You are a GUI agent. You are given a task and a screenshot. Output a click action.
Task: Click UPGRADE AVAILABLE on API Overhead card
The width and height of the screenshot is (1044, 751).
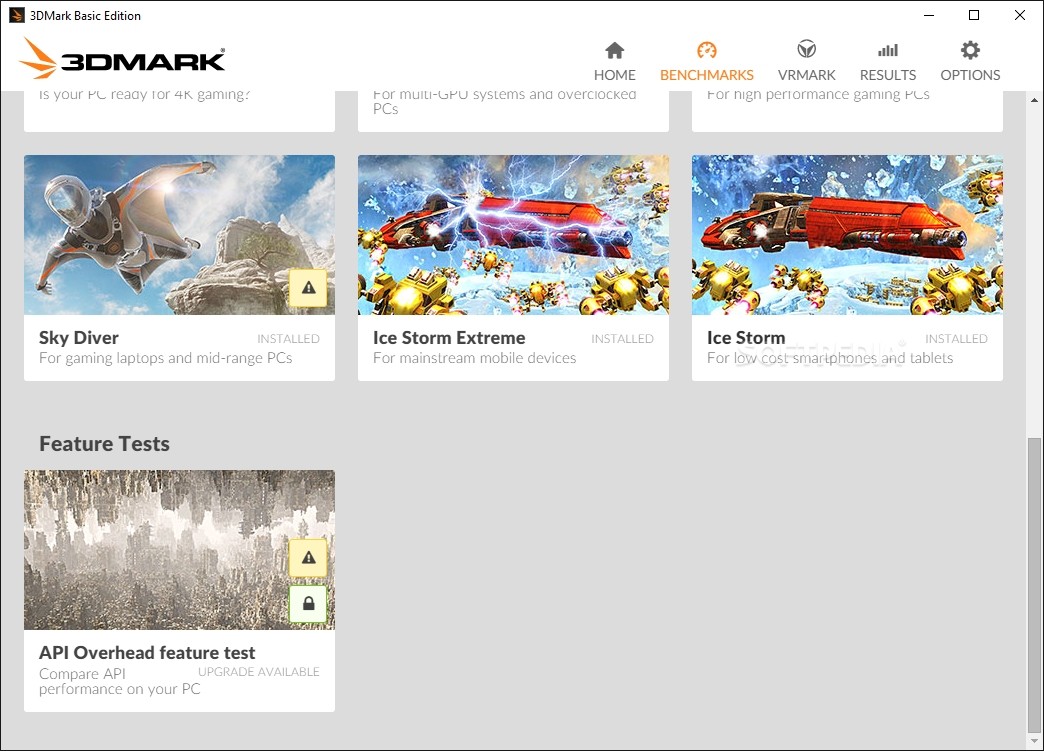click(259, 672)
